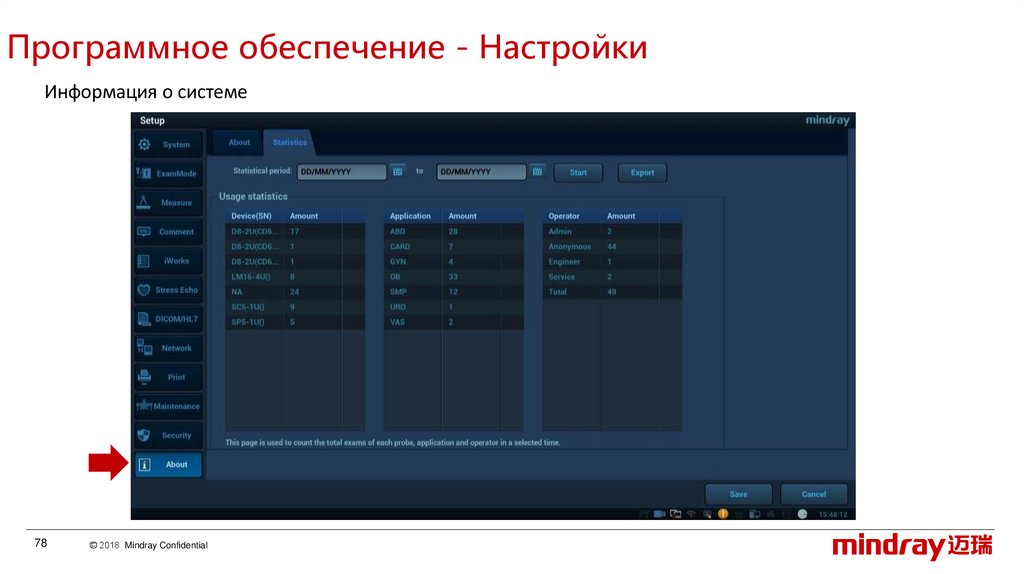1024x574 pixels.
Task: Select the Anonymous operator row
Action: pos(613,247)
